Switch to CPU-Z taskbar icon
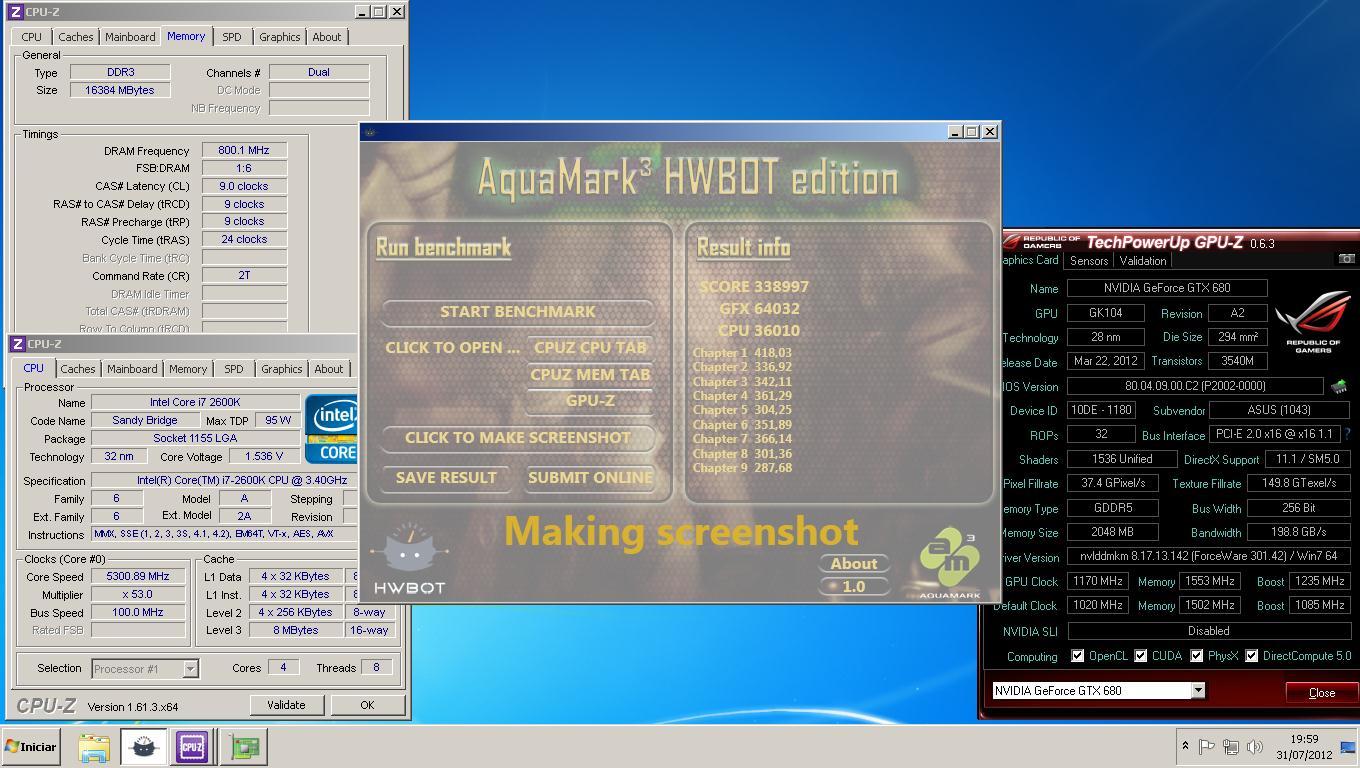This screenshot has height=768, width=1360. [x=192, y=747]
